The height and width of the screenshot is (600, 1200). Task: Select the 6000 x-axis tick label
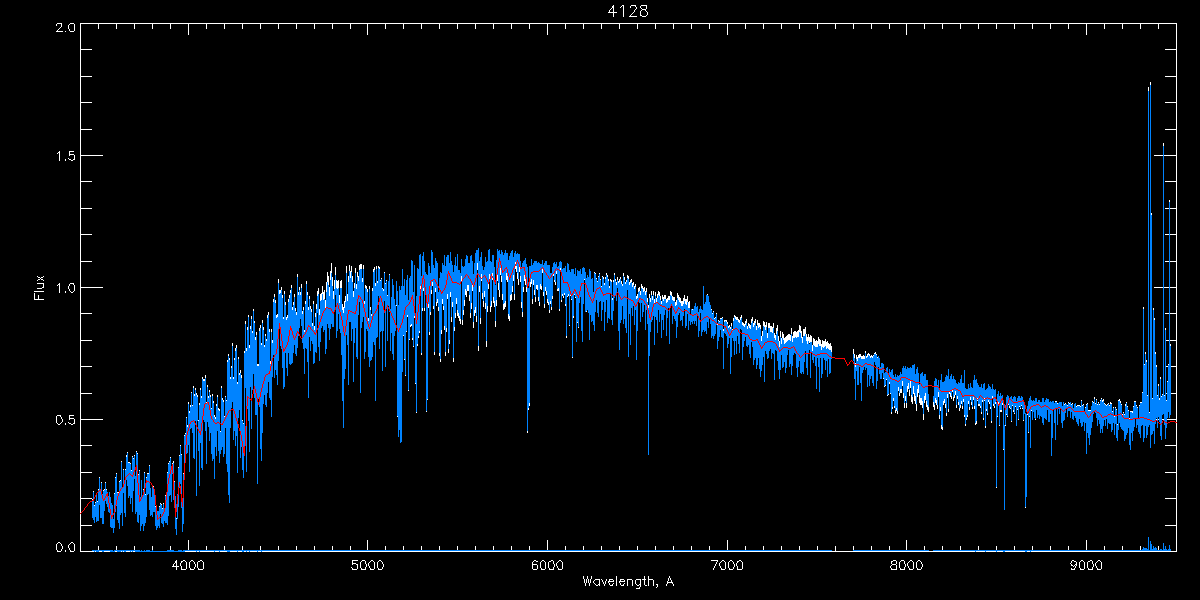[x=547, y=565]
